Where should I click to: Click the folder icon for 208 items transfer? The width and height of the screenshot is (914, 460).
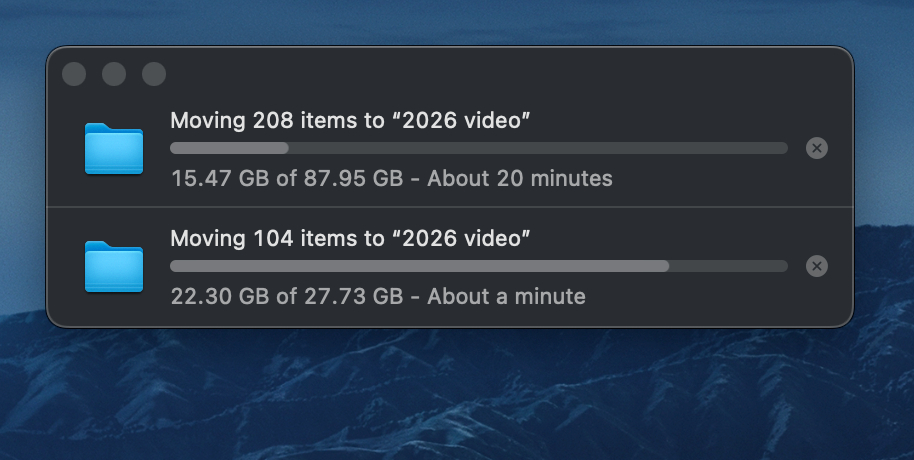click(x=114, y=149)
